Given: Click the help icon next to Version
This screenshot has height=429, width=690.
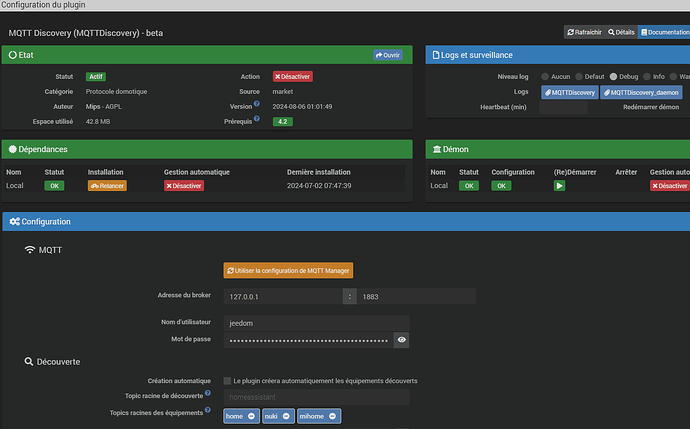Looking at the screenshot, I should pyautogui.click(x=257, y=104).
